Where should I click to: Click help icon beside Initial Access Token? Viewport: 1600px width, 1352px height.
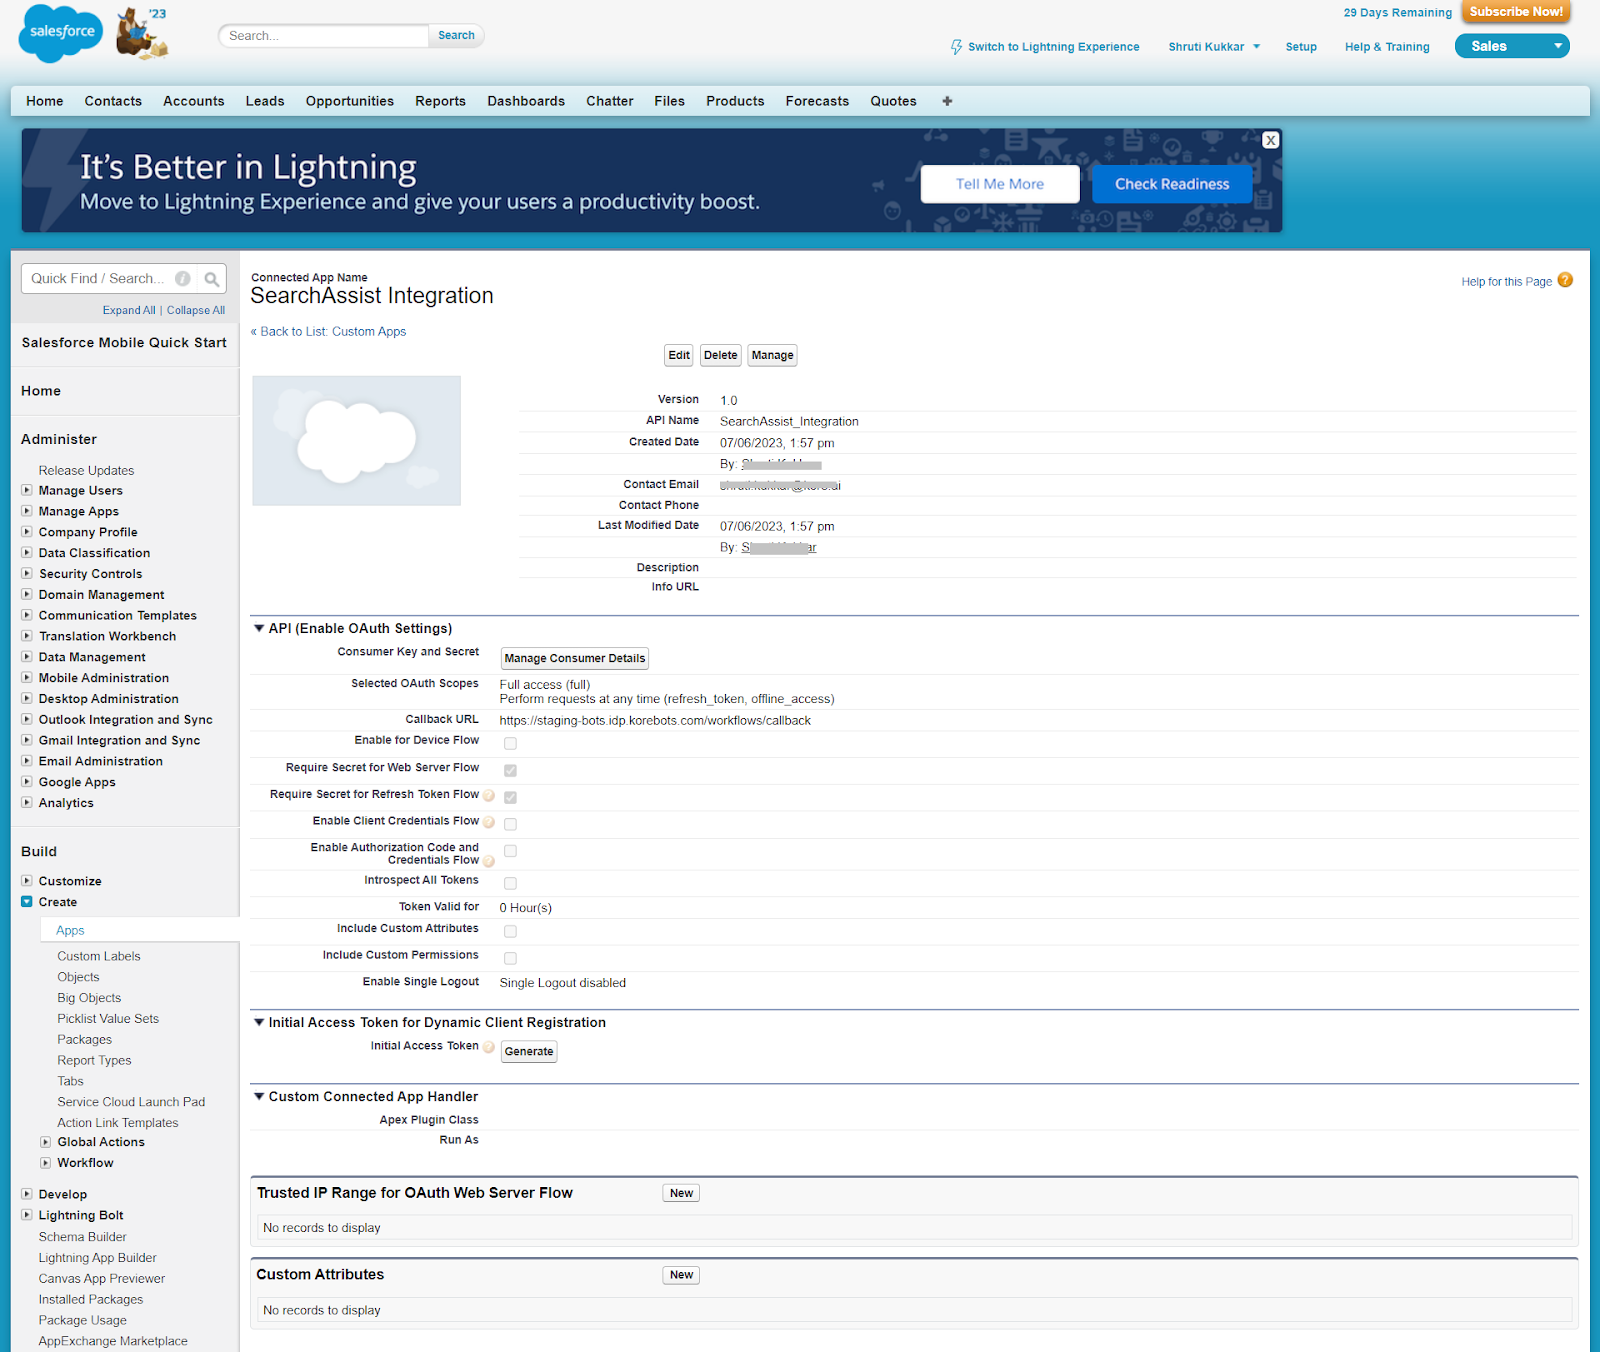tap(489, 1047)
